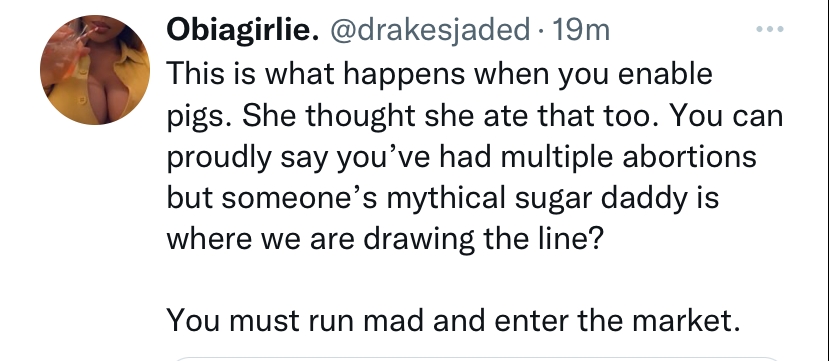This screenshot has width=829, height=361.
Task: Open the three-dot more options menu
Action: pyautogui.click(x=770, y=30)
